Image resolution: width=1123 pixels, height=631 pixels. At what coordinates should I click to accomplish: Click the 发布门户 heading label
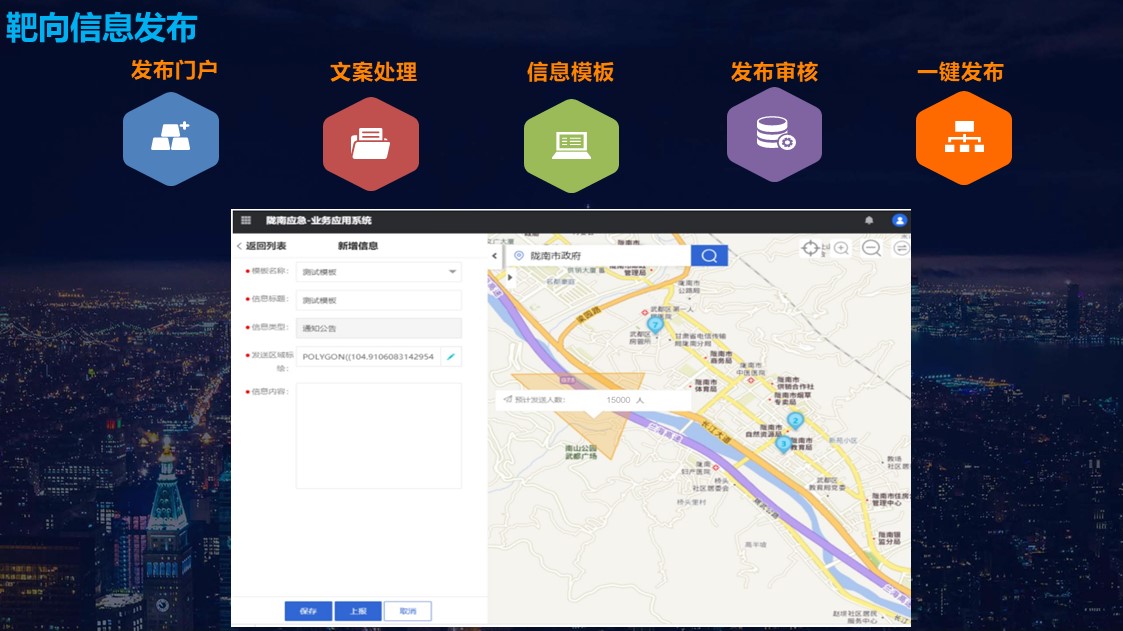[x=174, y=70]
